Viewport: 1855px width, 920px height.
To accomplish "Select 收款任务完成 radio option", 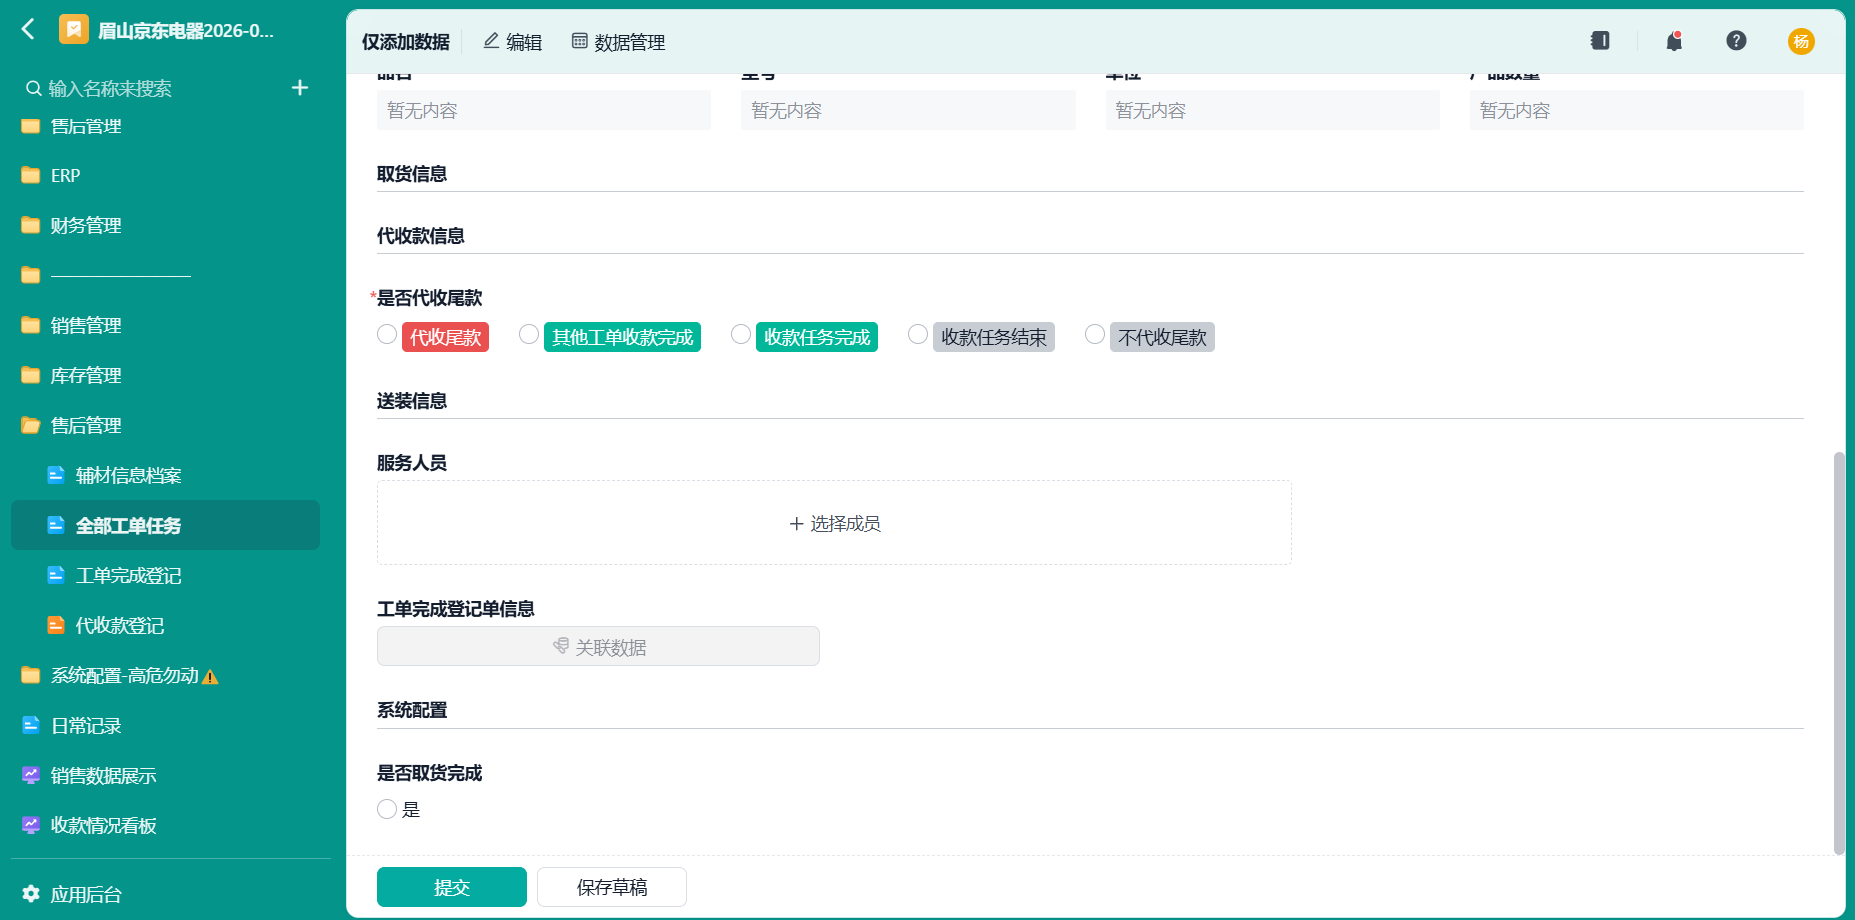I will (741, 335).
